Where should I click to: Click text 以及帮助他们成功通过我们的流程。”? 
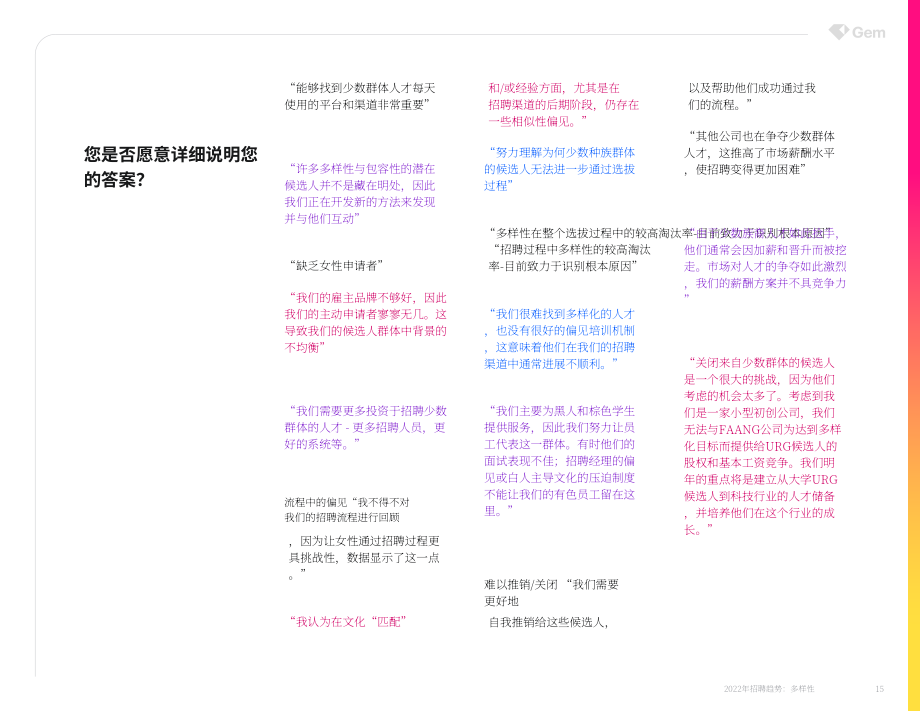tap(752, 96)
